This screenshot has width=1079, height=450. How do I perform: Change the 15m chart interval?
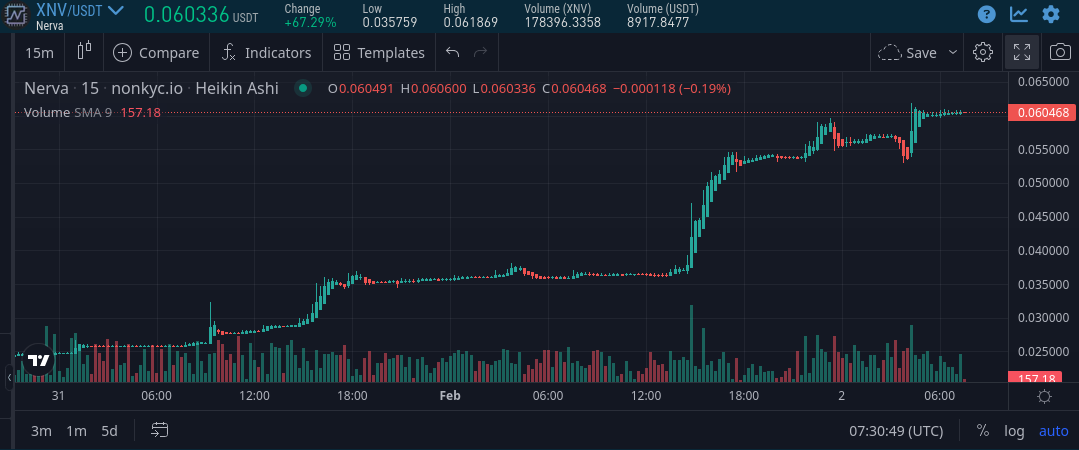tap(39, 53)
